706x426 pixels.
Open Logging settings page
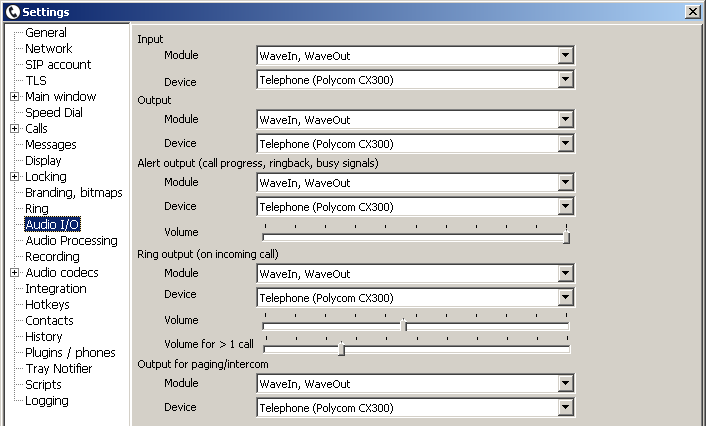(x=47, y=401)
